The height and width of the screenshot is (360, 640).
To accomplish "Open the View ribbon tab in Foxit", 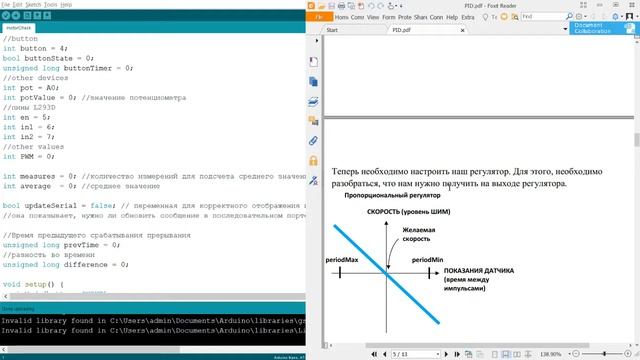I will pos(373,17).
